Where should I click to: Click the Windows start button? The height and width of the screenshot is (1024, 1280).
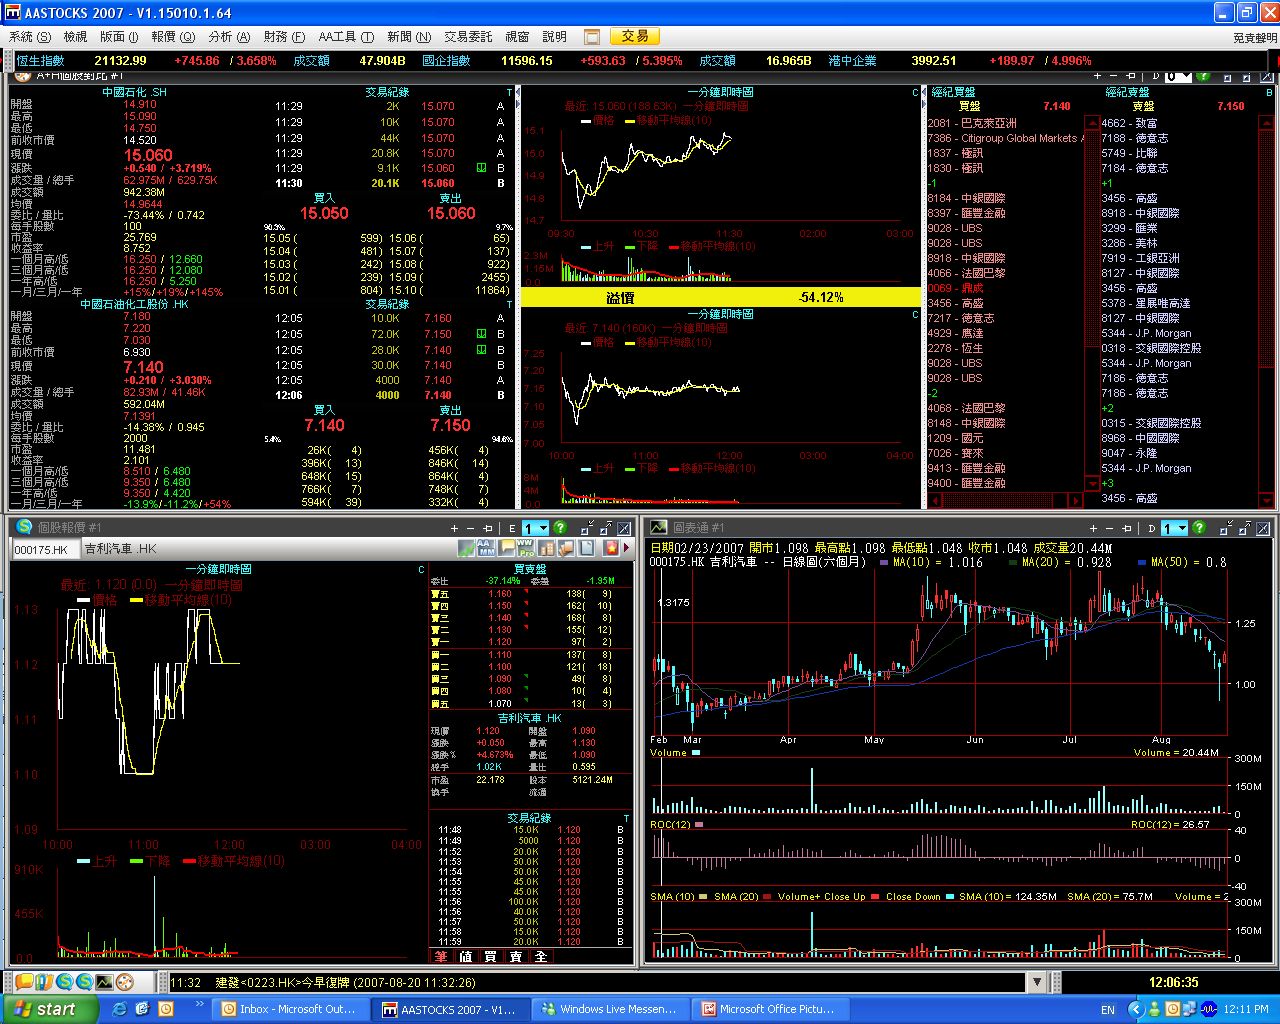coord(48,1009)
